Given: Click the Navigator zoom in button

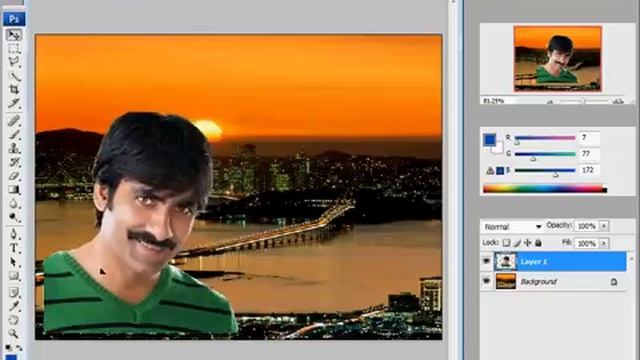Looking at the screenshot, I should pos(618,101).
